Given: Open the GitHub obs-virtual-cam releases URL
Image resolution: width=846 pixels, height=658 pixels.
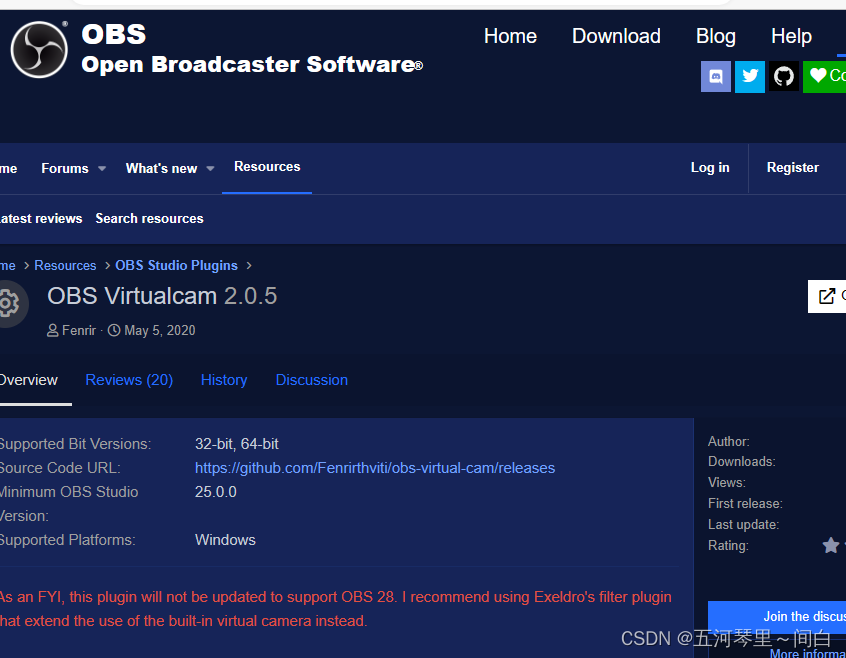Looking at the screenshot, I should (375, 468).
